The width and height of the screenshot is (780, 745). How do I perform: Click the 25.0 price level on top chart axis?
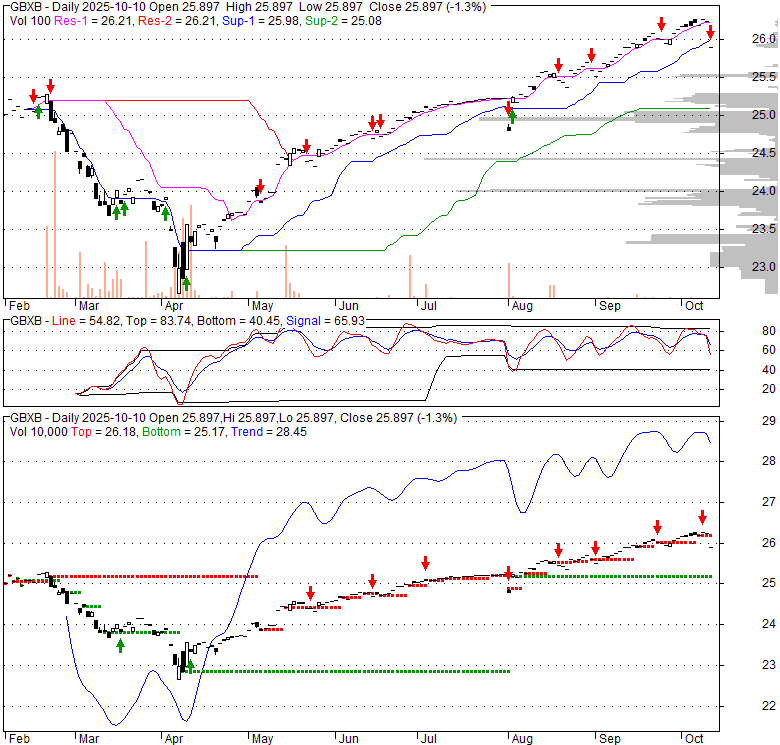coord(764,115)
